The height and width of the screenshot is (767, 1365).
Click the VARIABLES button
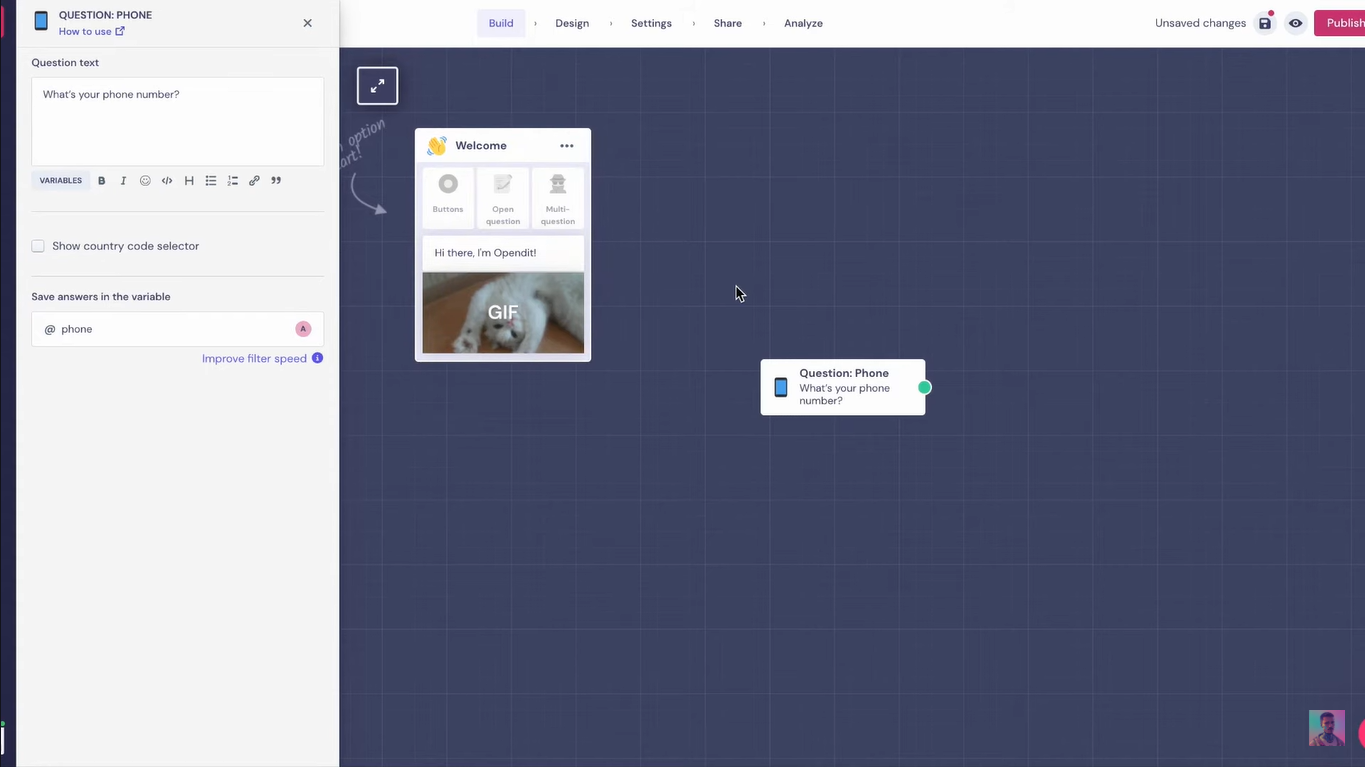click(x=61, y=181)
